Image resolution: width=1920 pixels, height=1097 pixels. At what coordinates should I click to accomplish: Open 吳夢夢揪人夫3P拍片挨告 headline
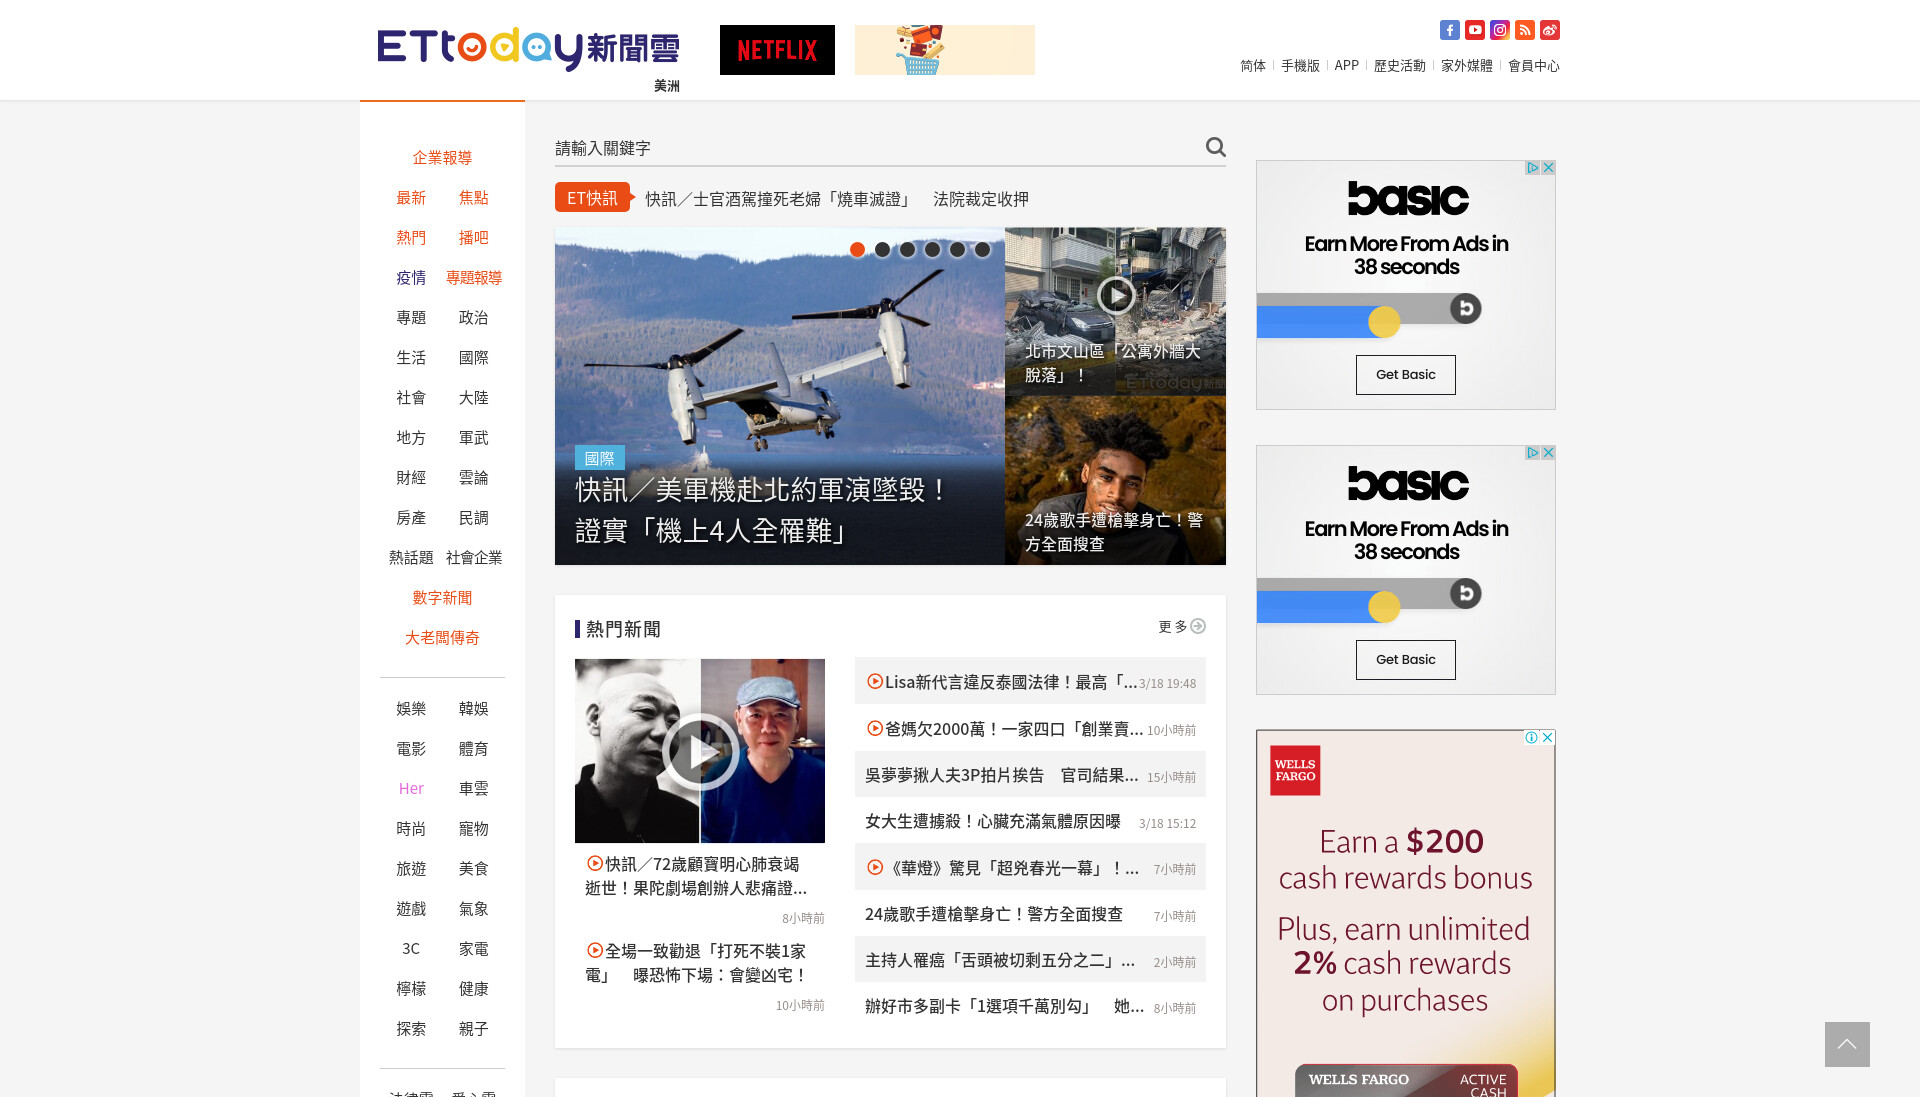[x=1002, y=775]
